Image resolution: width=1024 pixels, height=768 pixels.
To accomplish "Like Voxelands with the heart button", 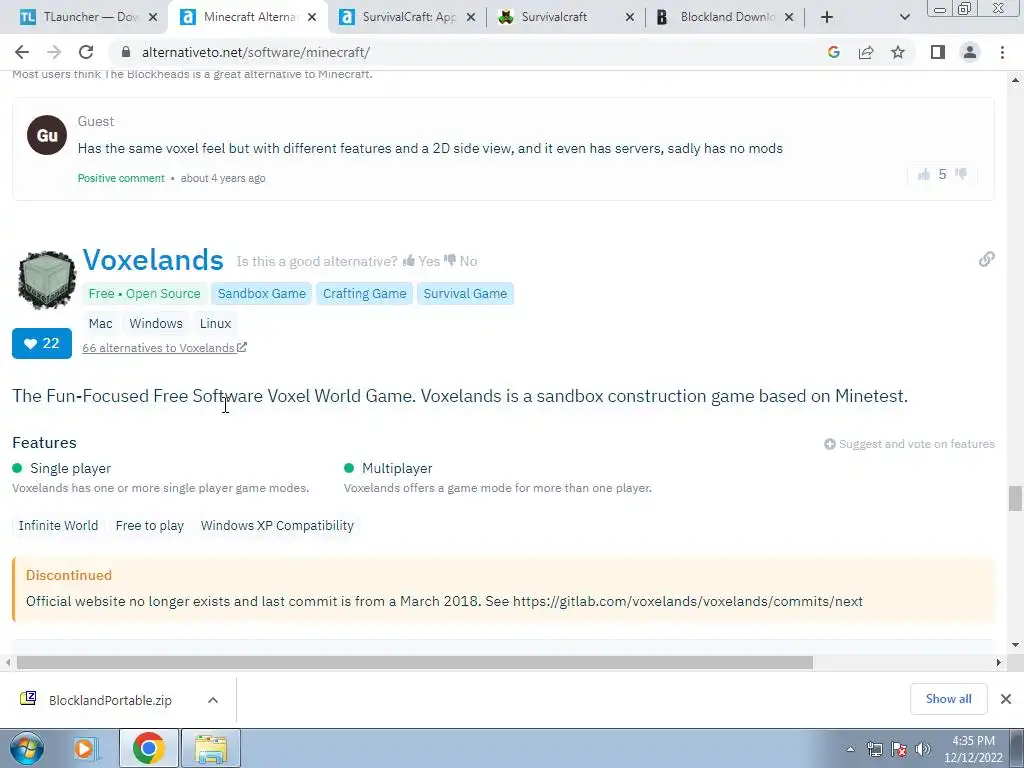I will [42, 344].
